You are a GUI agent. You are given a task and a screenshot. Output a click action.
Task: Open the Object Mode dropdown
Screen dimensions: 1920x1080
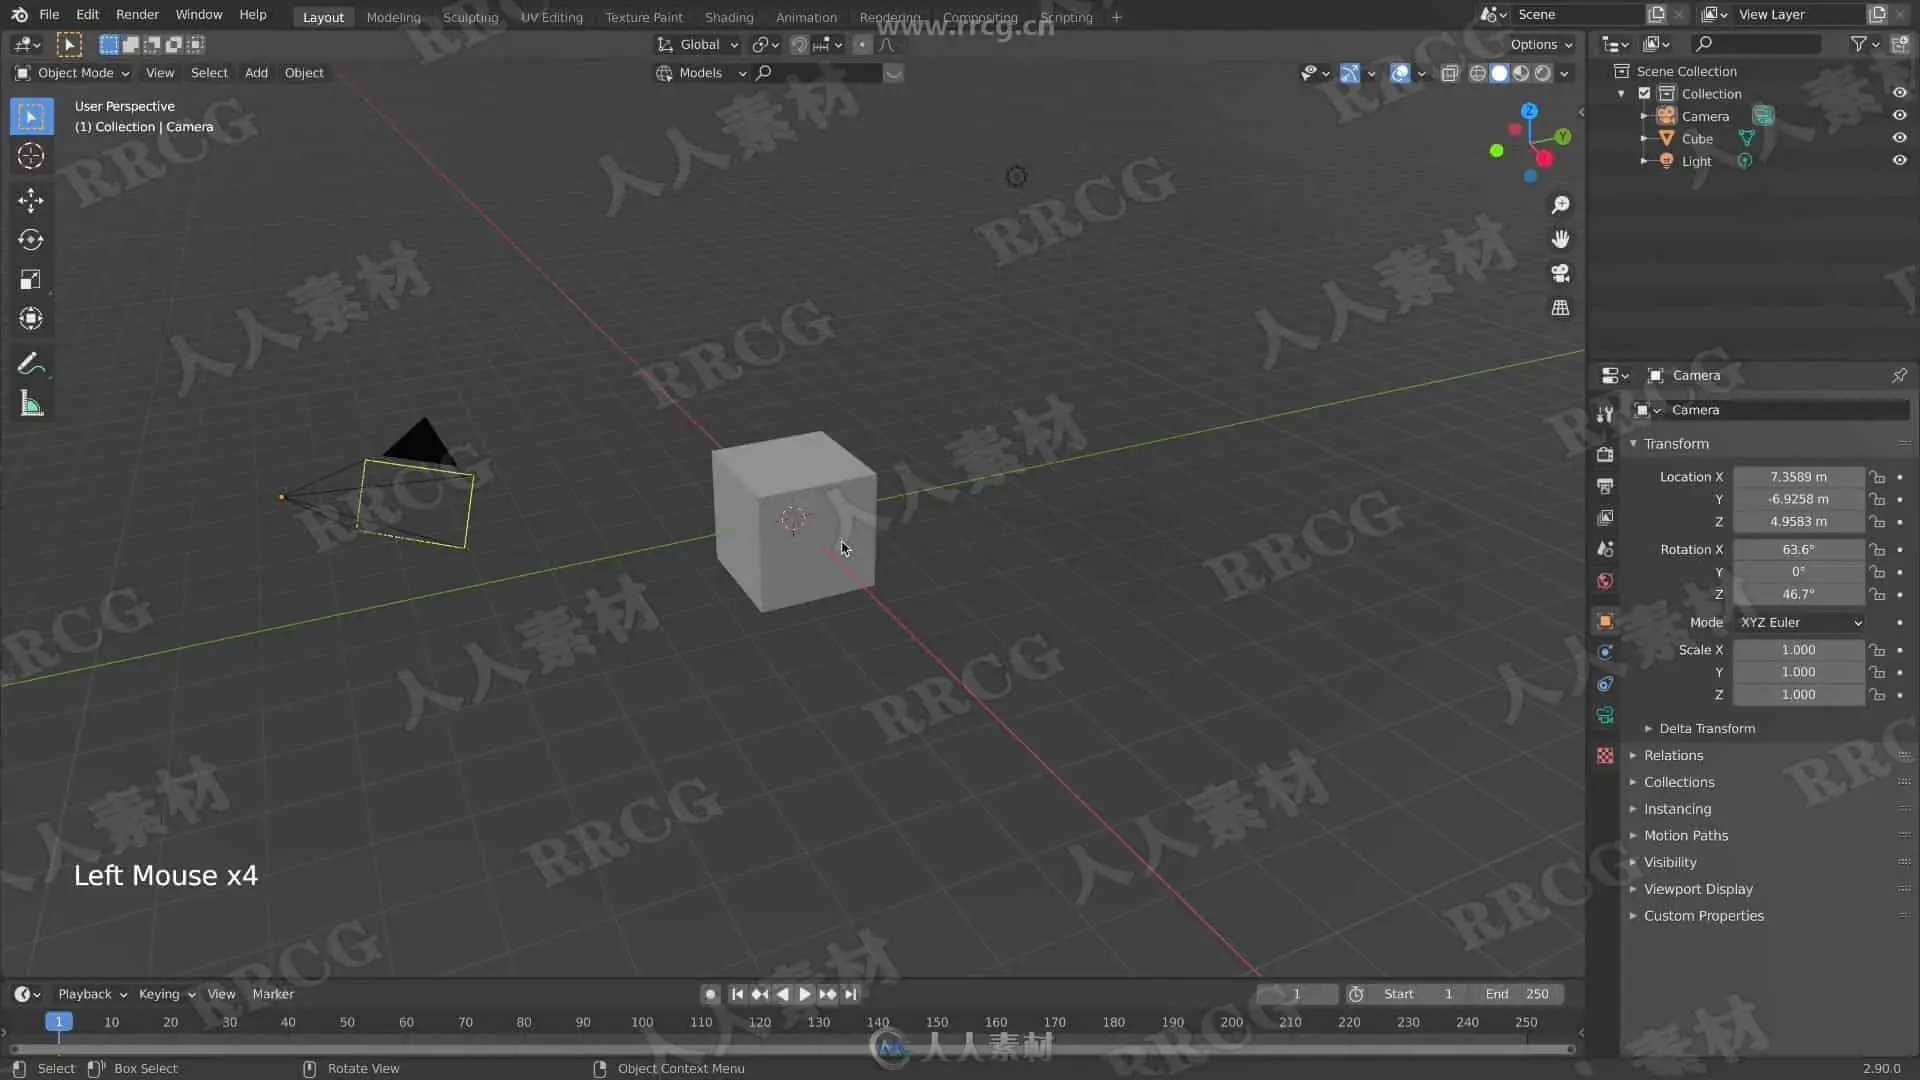(x=74, y=73)
